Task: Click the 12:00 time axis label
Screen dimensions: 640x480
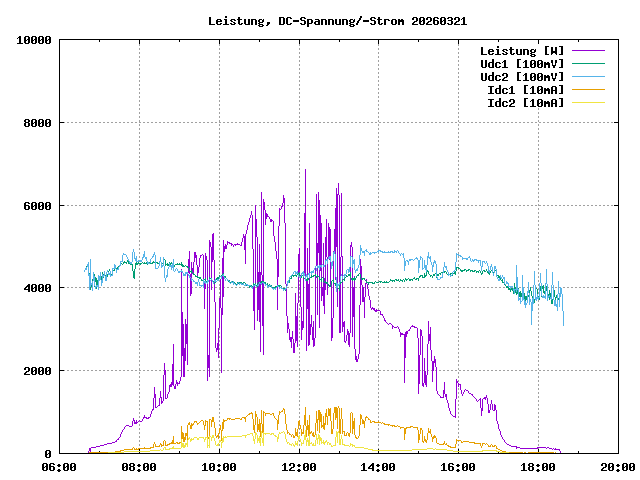Action: tap(299, 467)
